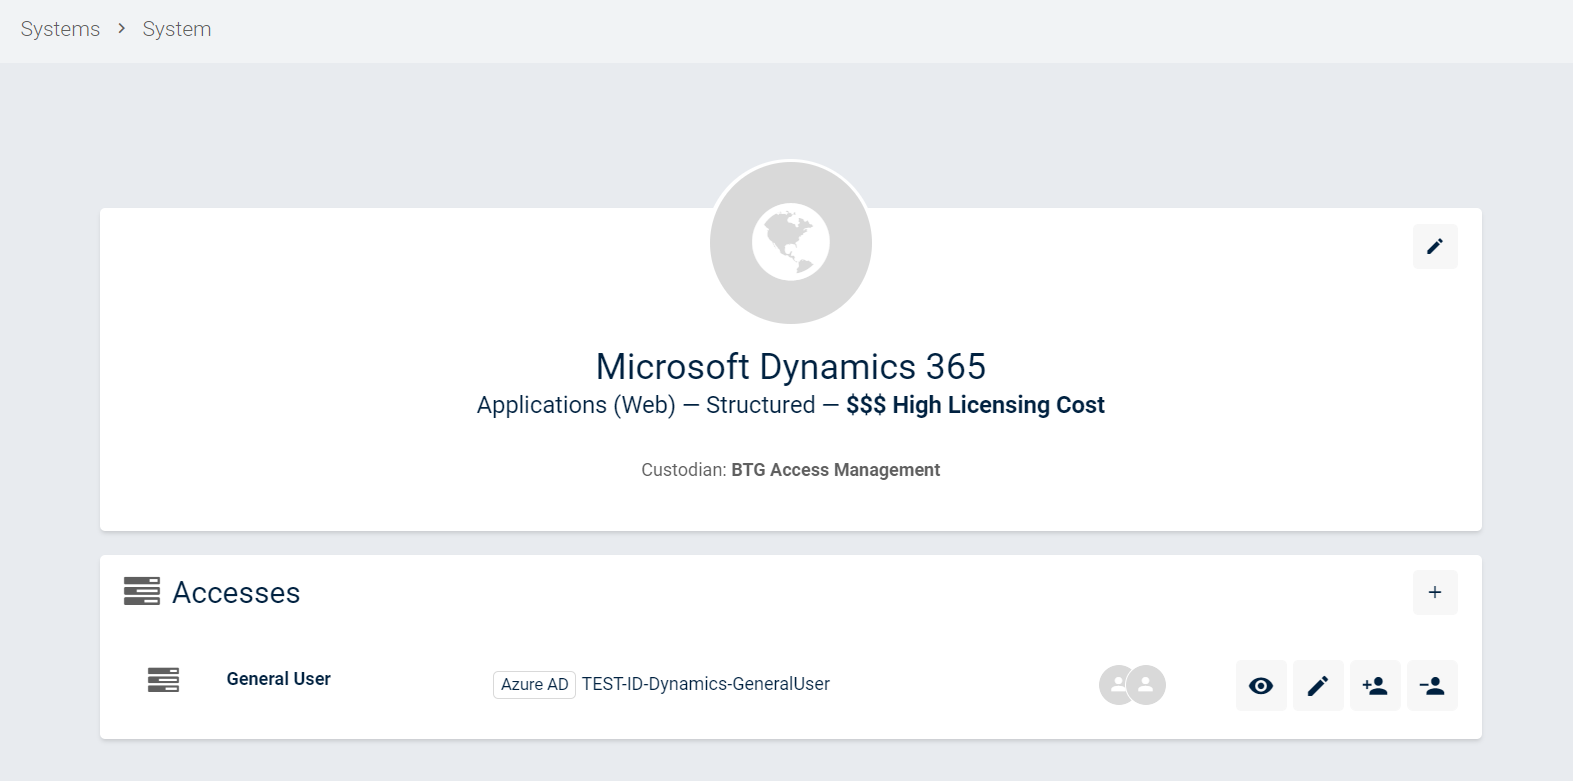Click the BTG Access Management custodian name
Viewport: 1573px width, 781px height.
tap(835, 470)
